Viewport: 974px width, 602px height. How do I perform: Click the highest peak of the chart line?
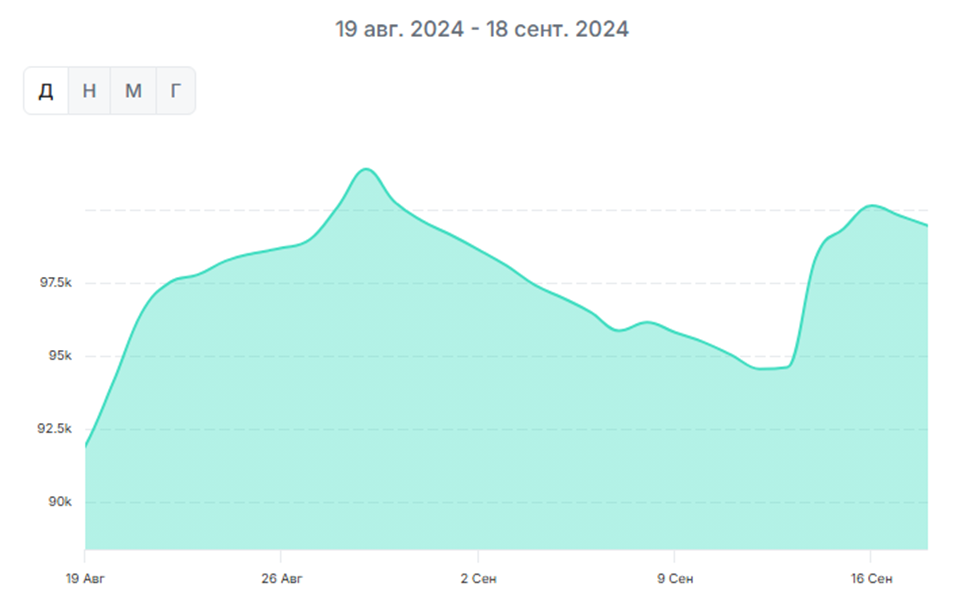366,169
